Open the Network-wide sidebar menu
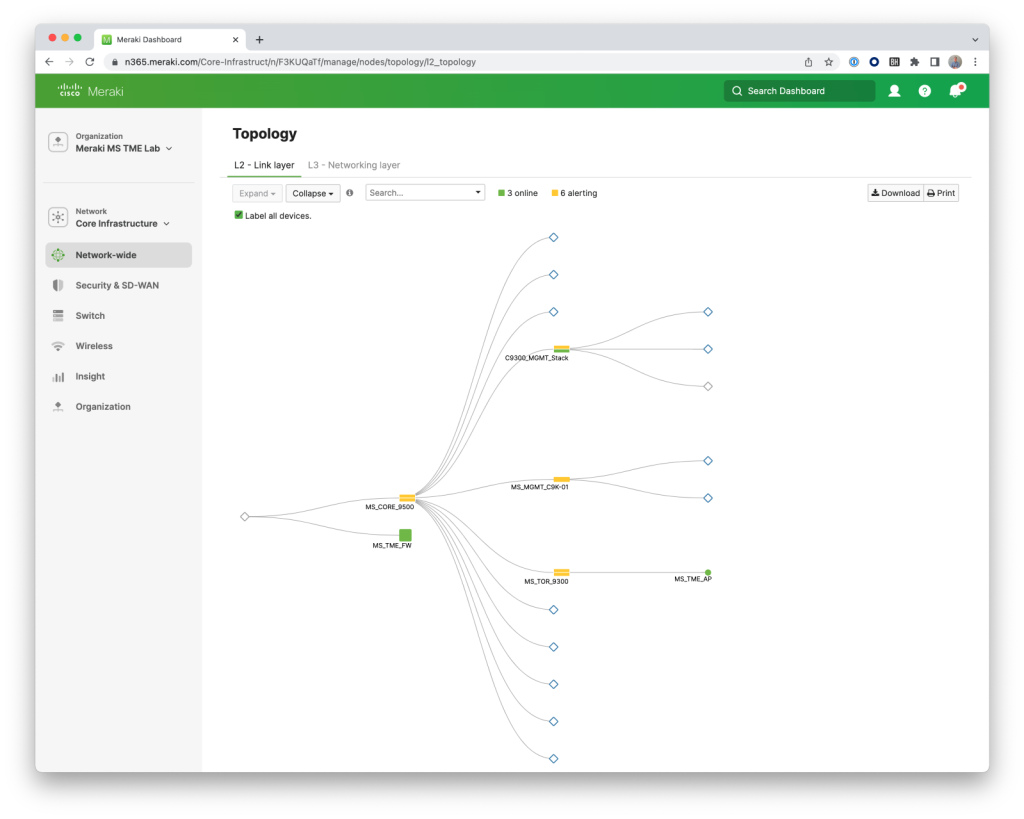Image resolution: width=1024 pixels, height=819 pixels. point(119,255)
